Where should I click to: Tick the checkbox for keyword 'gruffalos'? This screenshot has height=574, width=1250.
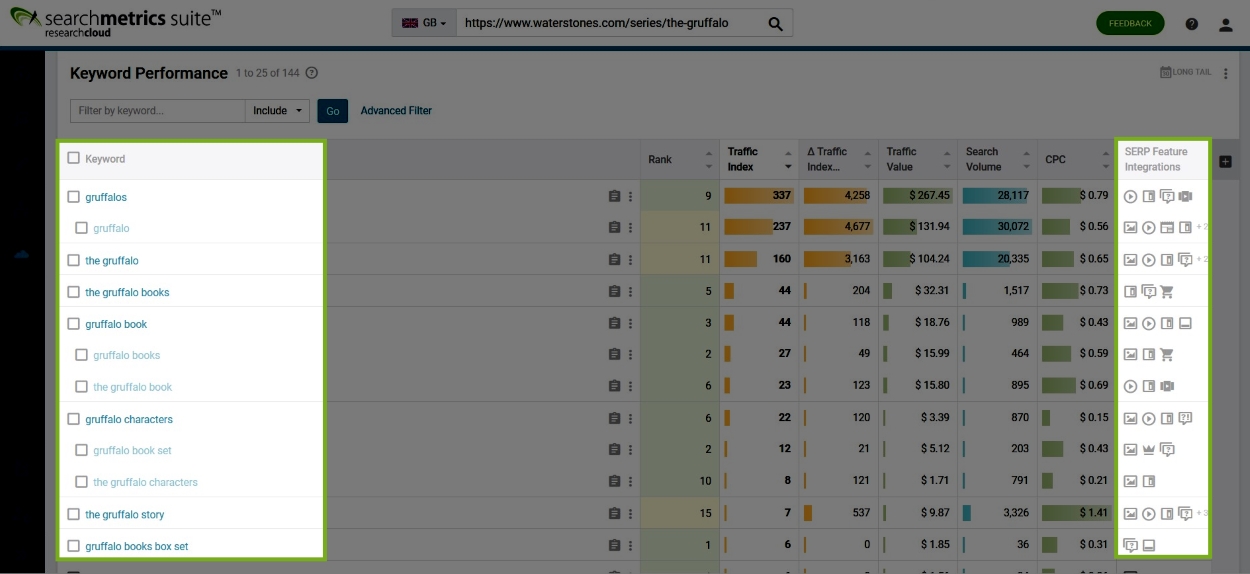click(x=73, y=197)
